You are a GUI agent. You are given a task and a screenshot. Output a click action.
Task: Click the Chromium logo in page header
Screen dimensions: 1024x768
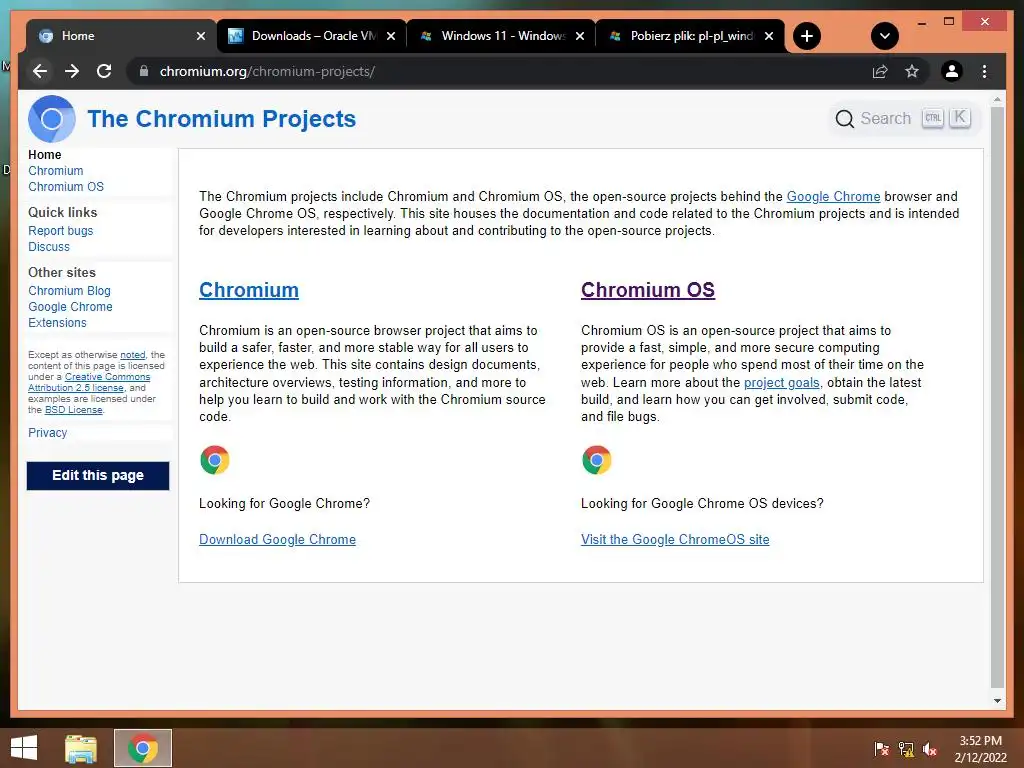tap(52, 119)
